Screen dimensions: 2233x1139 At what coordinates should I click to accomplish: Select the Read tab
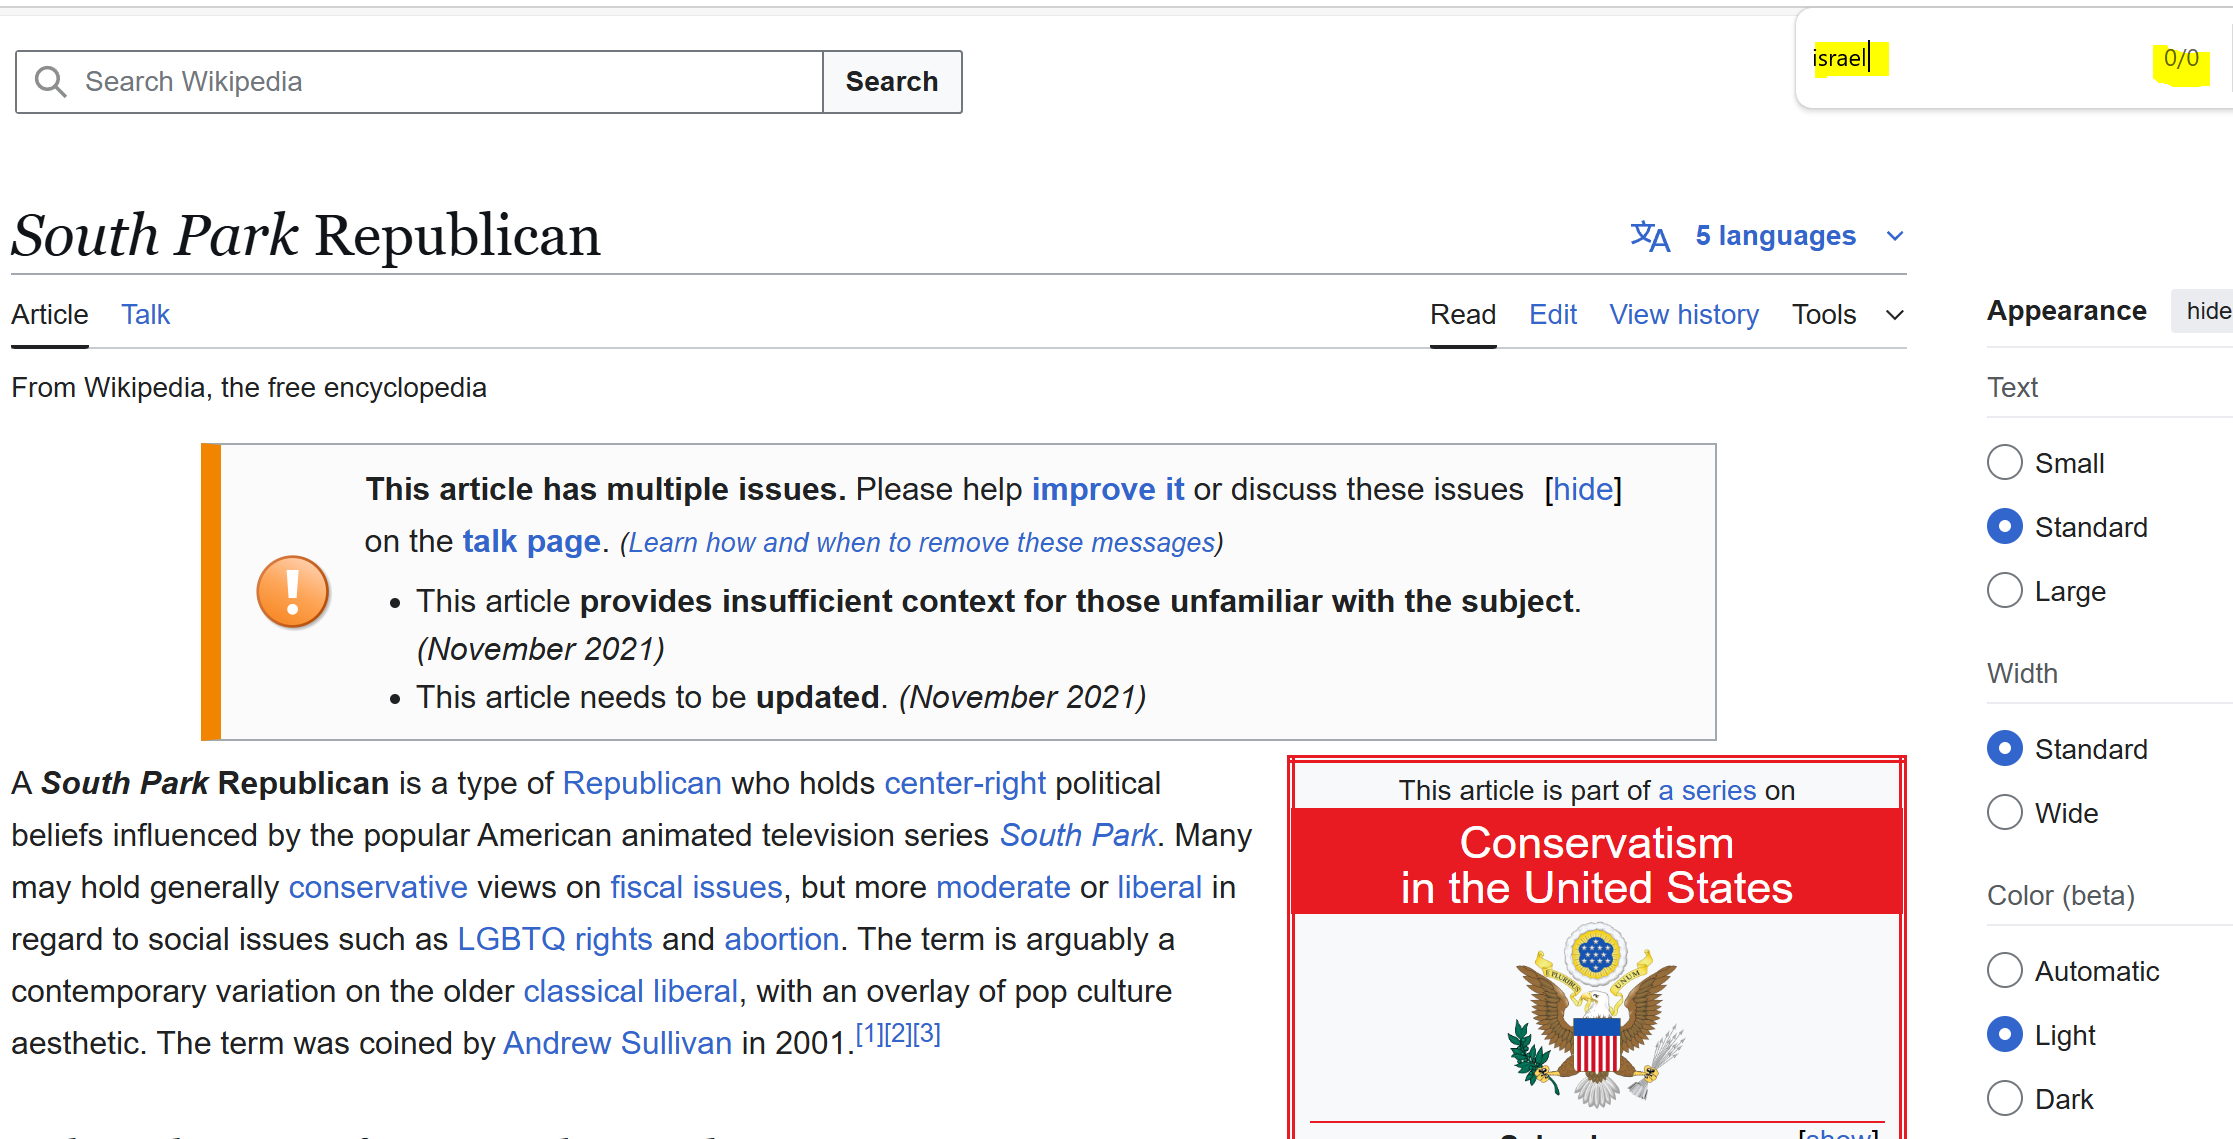(x=1463, y=314)
